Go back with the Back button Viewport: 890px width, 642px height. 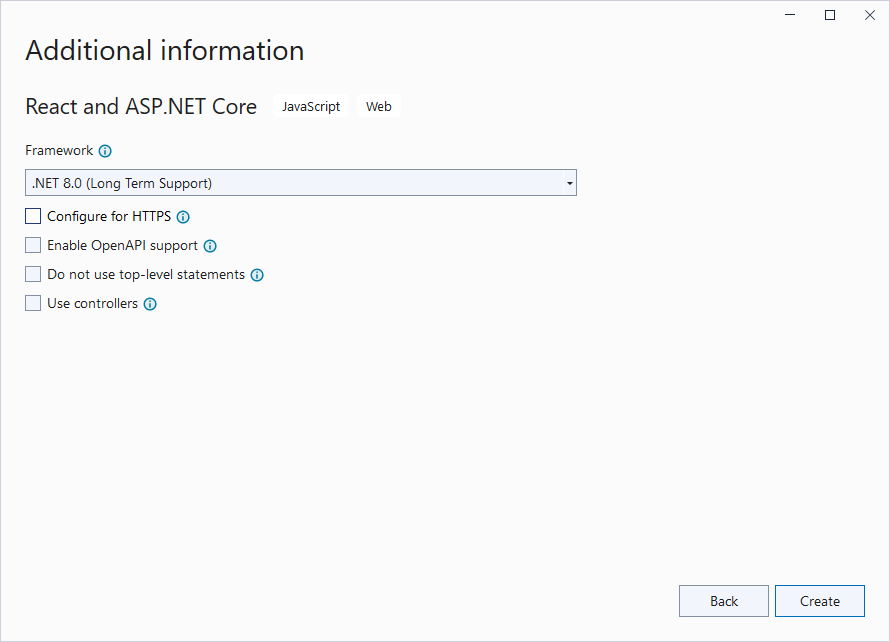pyautogui.click(x=724, y=601)
